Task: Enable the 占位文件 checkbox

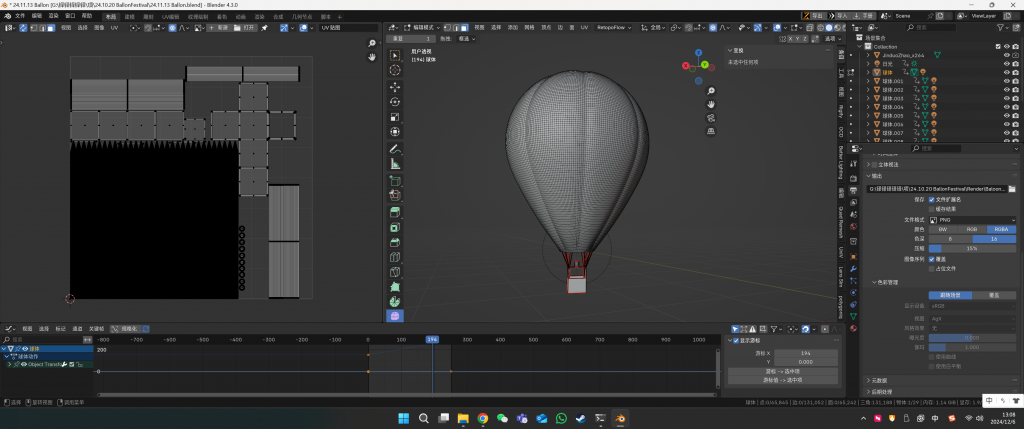Action: coord(933,268)
